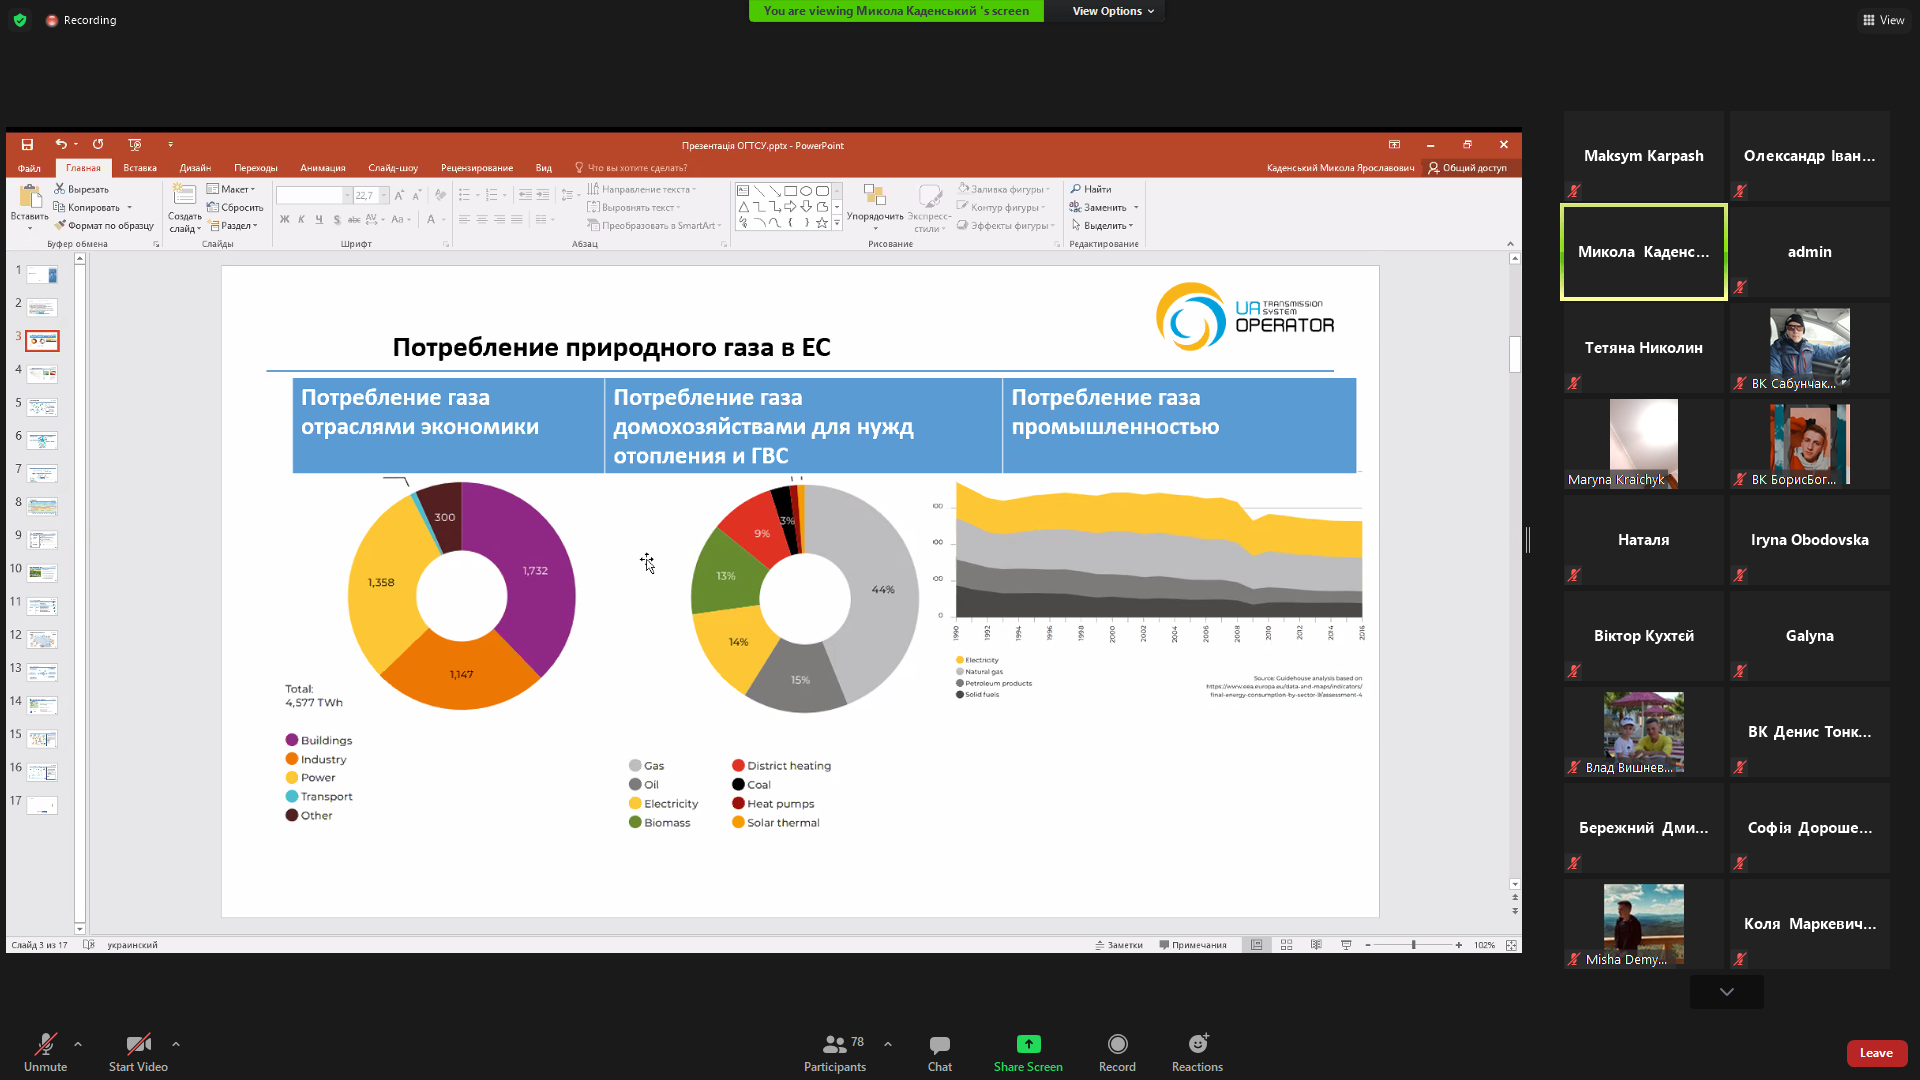The image size is (1920, 1080).
Task: Click the Record button icon
Action: [x=1117, y=1045]
